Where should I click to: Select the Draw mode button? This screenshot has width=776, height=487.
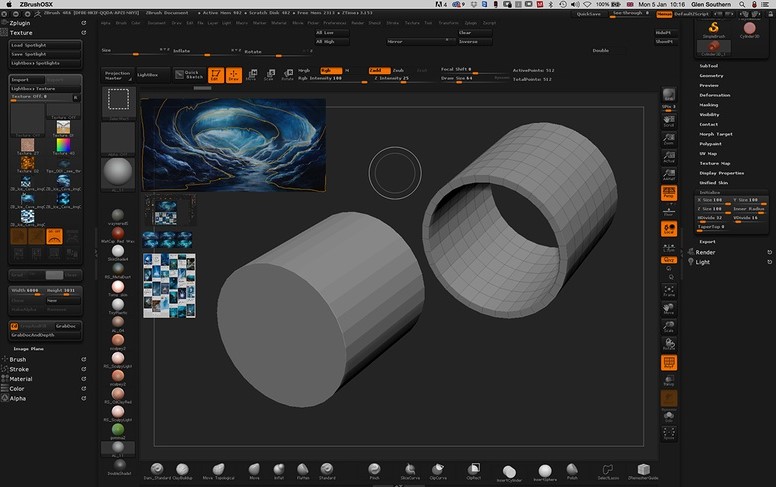[233, 75]
